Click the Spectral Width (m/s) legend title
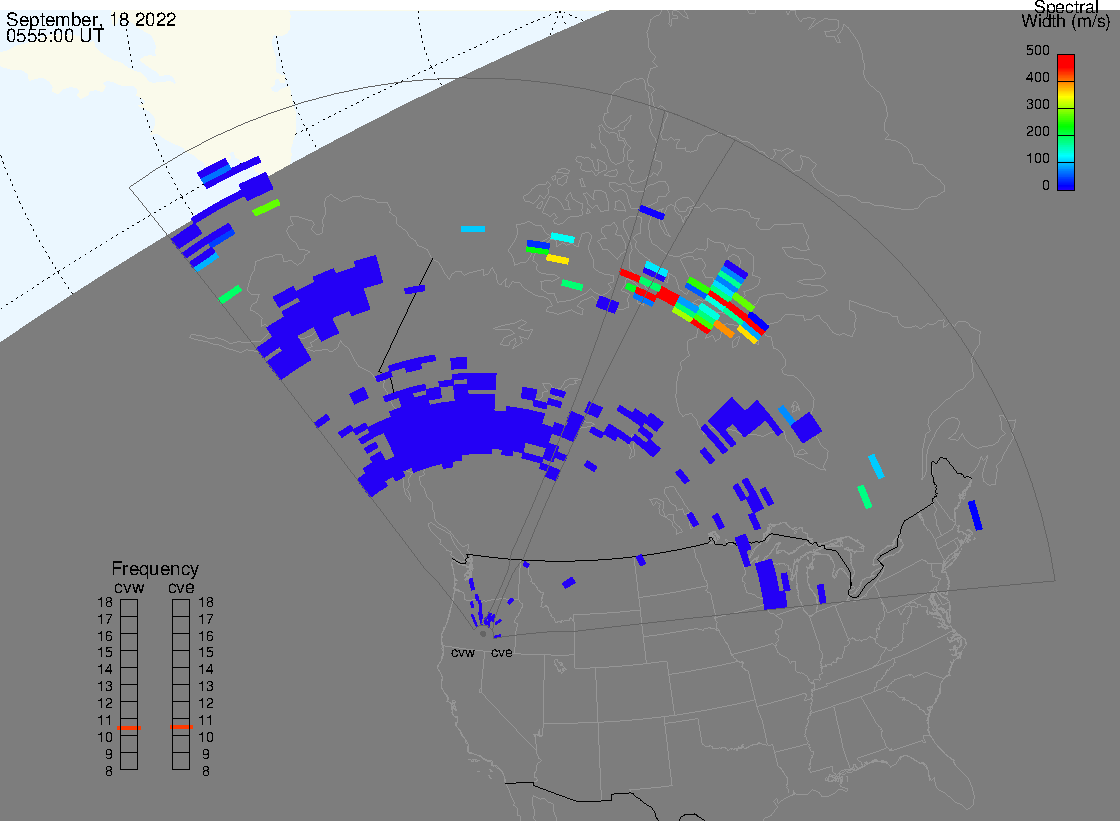Viewport: 1120px width, 821px height. [x=1066, y=14]
